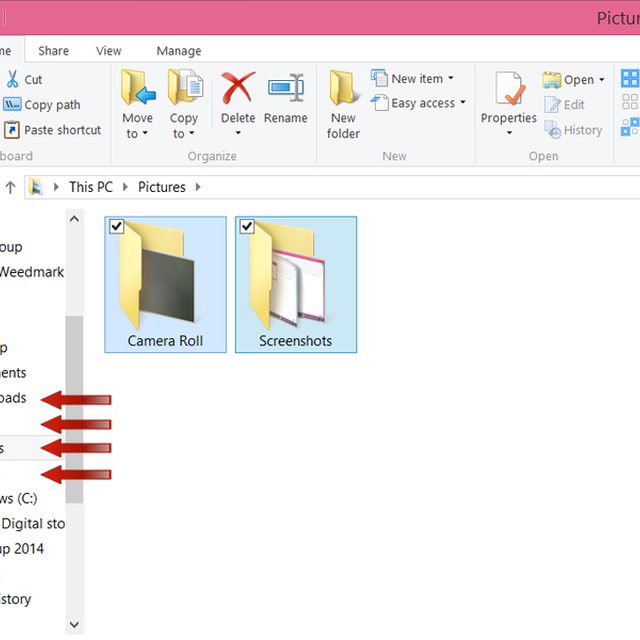Click the Copy path icon
Image resolution: width=640 pixels, height=640 pixels.
tap(12, 104)
